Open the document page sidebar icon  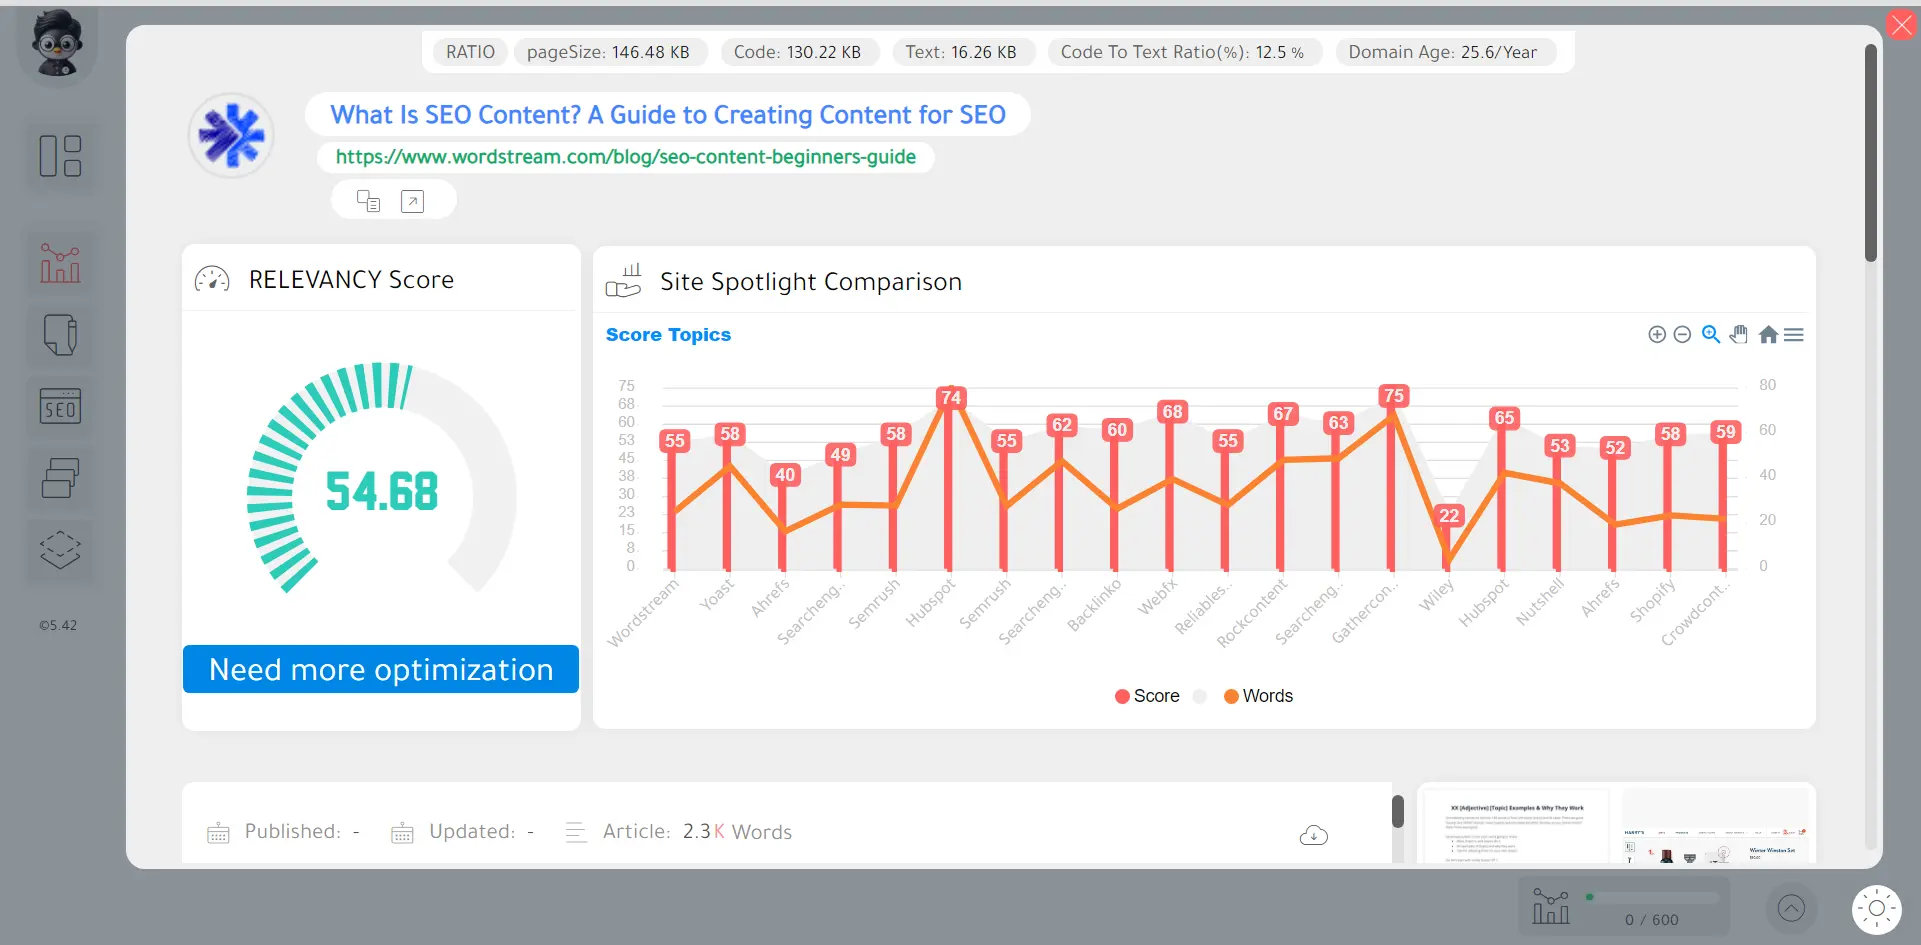[60, 335]
